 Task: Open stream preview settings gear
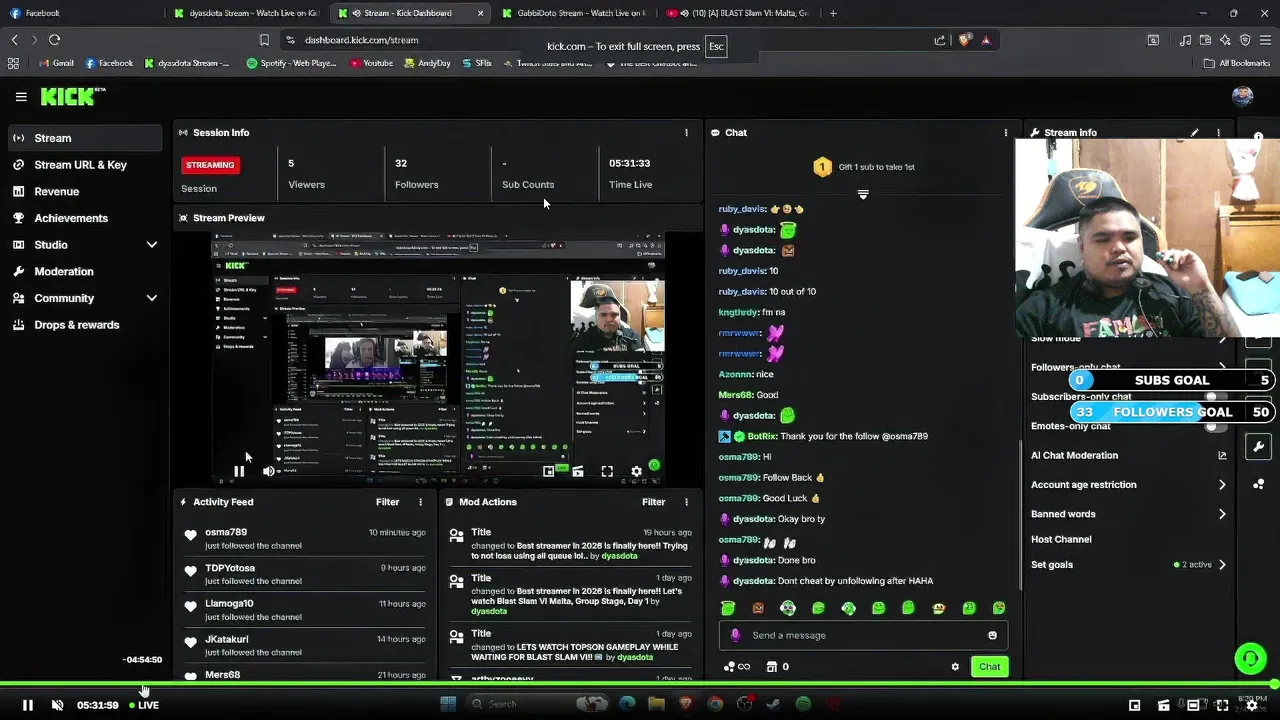(636, 471)
